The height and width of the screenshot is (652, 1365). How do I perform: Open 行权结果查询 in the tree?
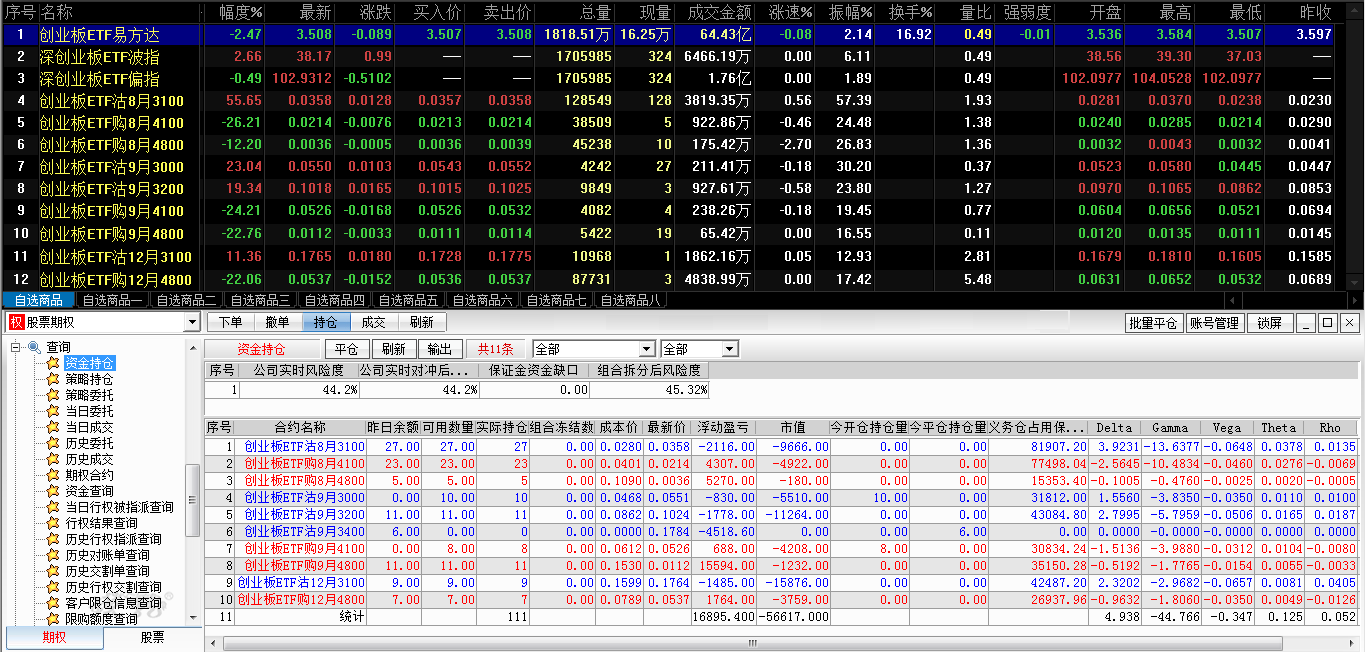[101, 523]
